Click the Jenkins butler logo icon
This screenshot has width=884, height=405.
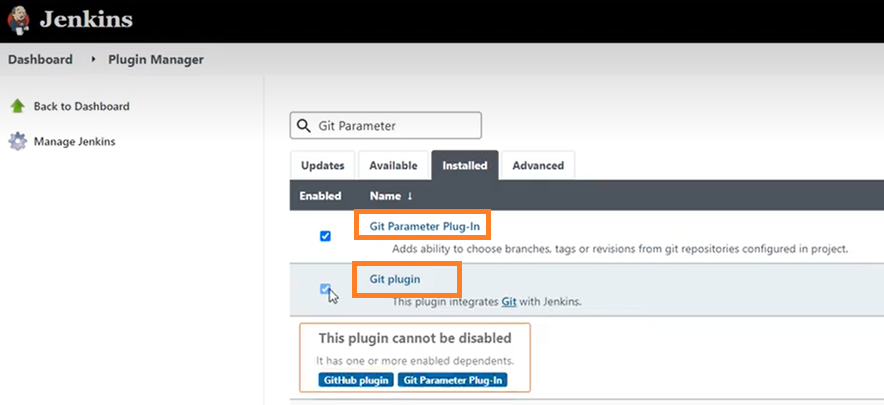[19, 20]
